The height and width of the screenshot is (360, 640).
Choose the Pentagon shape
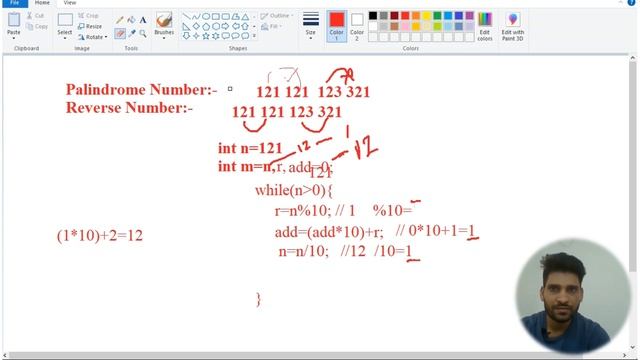pyautogui.click(x=206, y=26)
